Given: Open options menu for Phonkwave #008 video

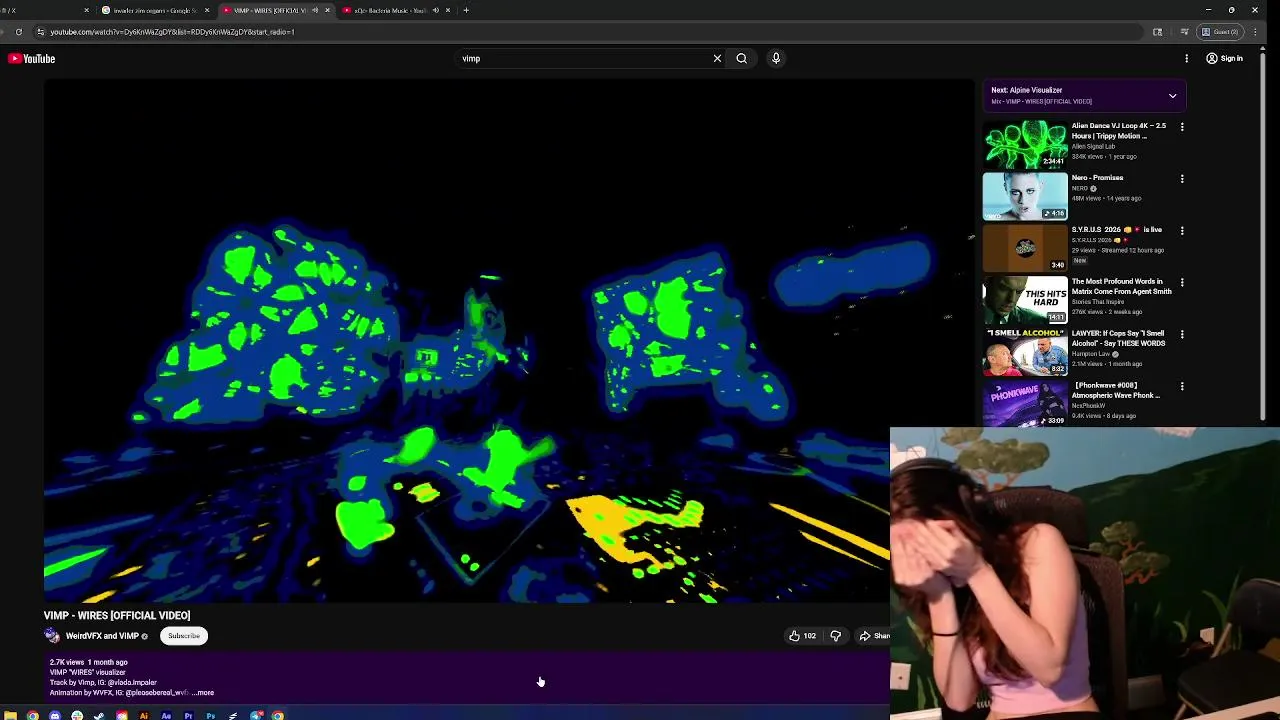Looking at the screenshot, I should pyautogui.click(x=1182, y=387).
